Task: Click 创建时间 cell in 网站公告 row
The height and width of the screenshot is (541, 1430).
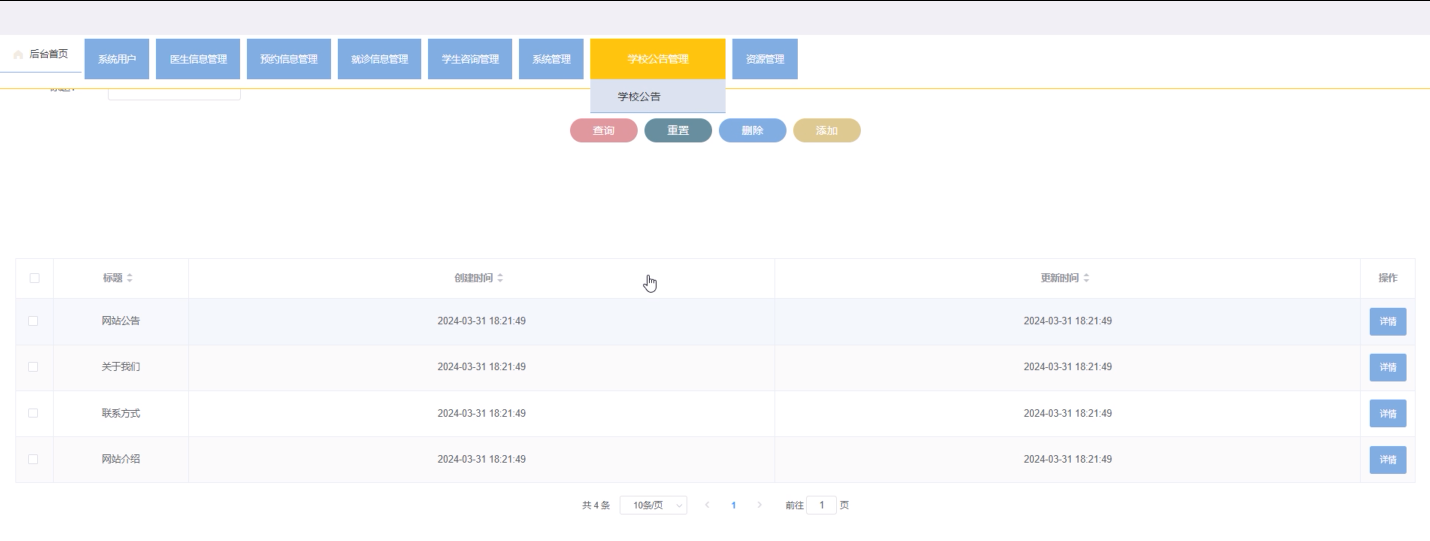Action: [x=482, y=321]
